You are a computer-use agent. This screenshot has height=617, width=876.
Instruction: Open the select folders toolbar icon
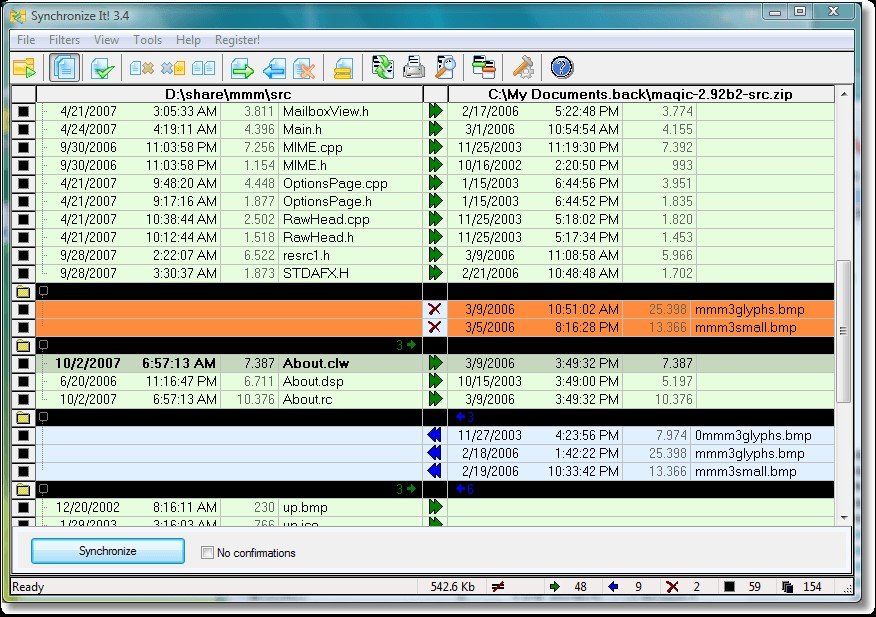pyautogui.click(x=24, y=68)
